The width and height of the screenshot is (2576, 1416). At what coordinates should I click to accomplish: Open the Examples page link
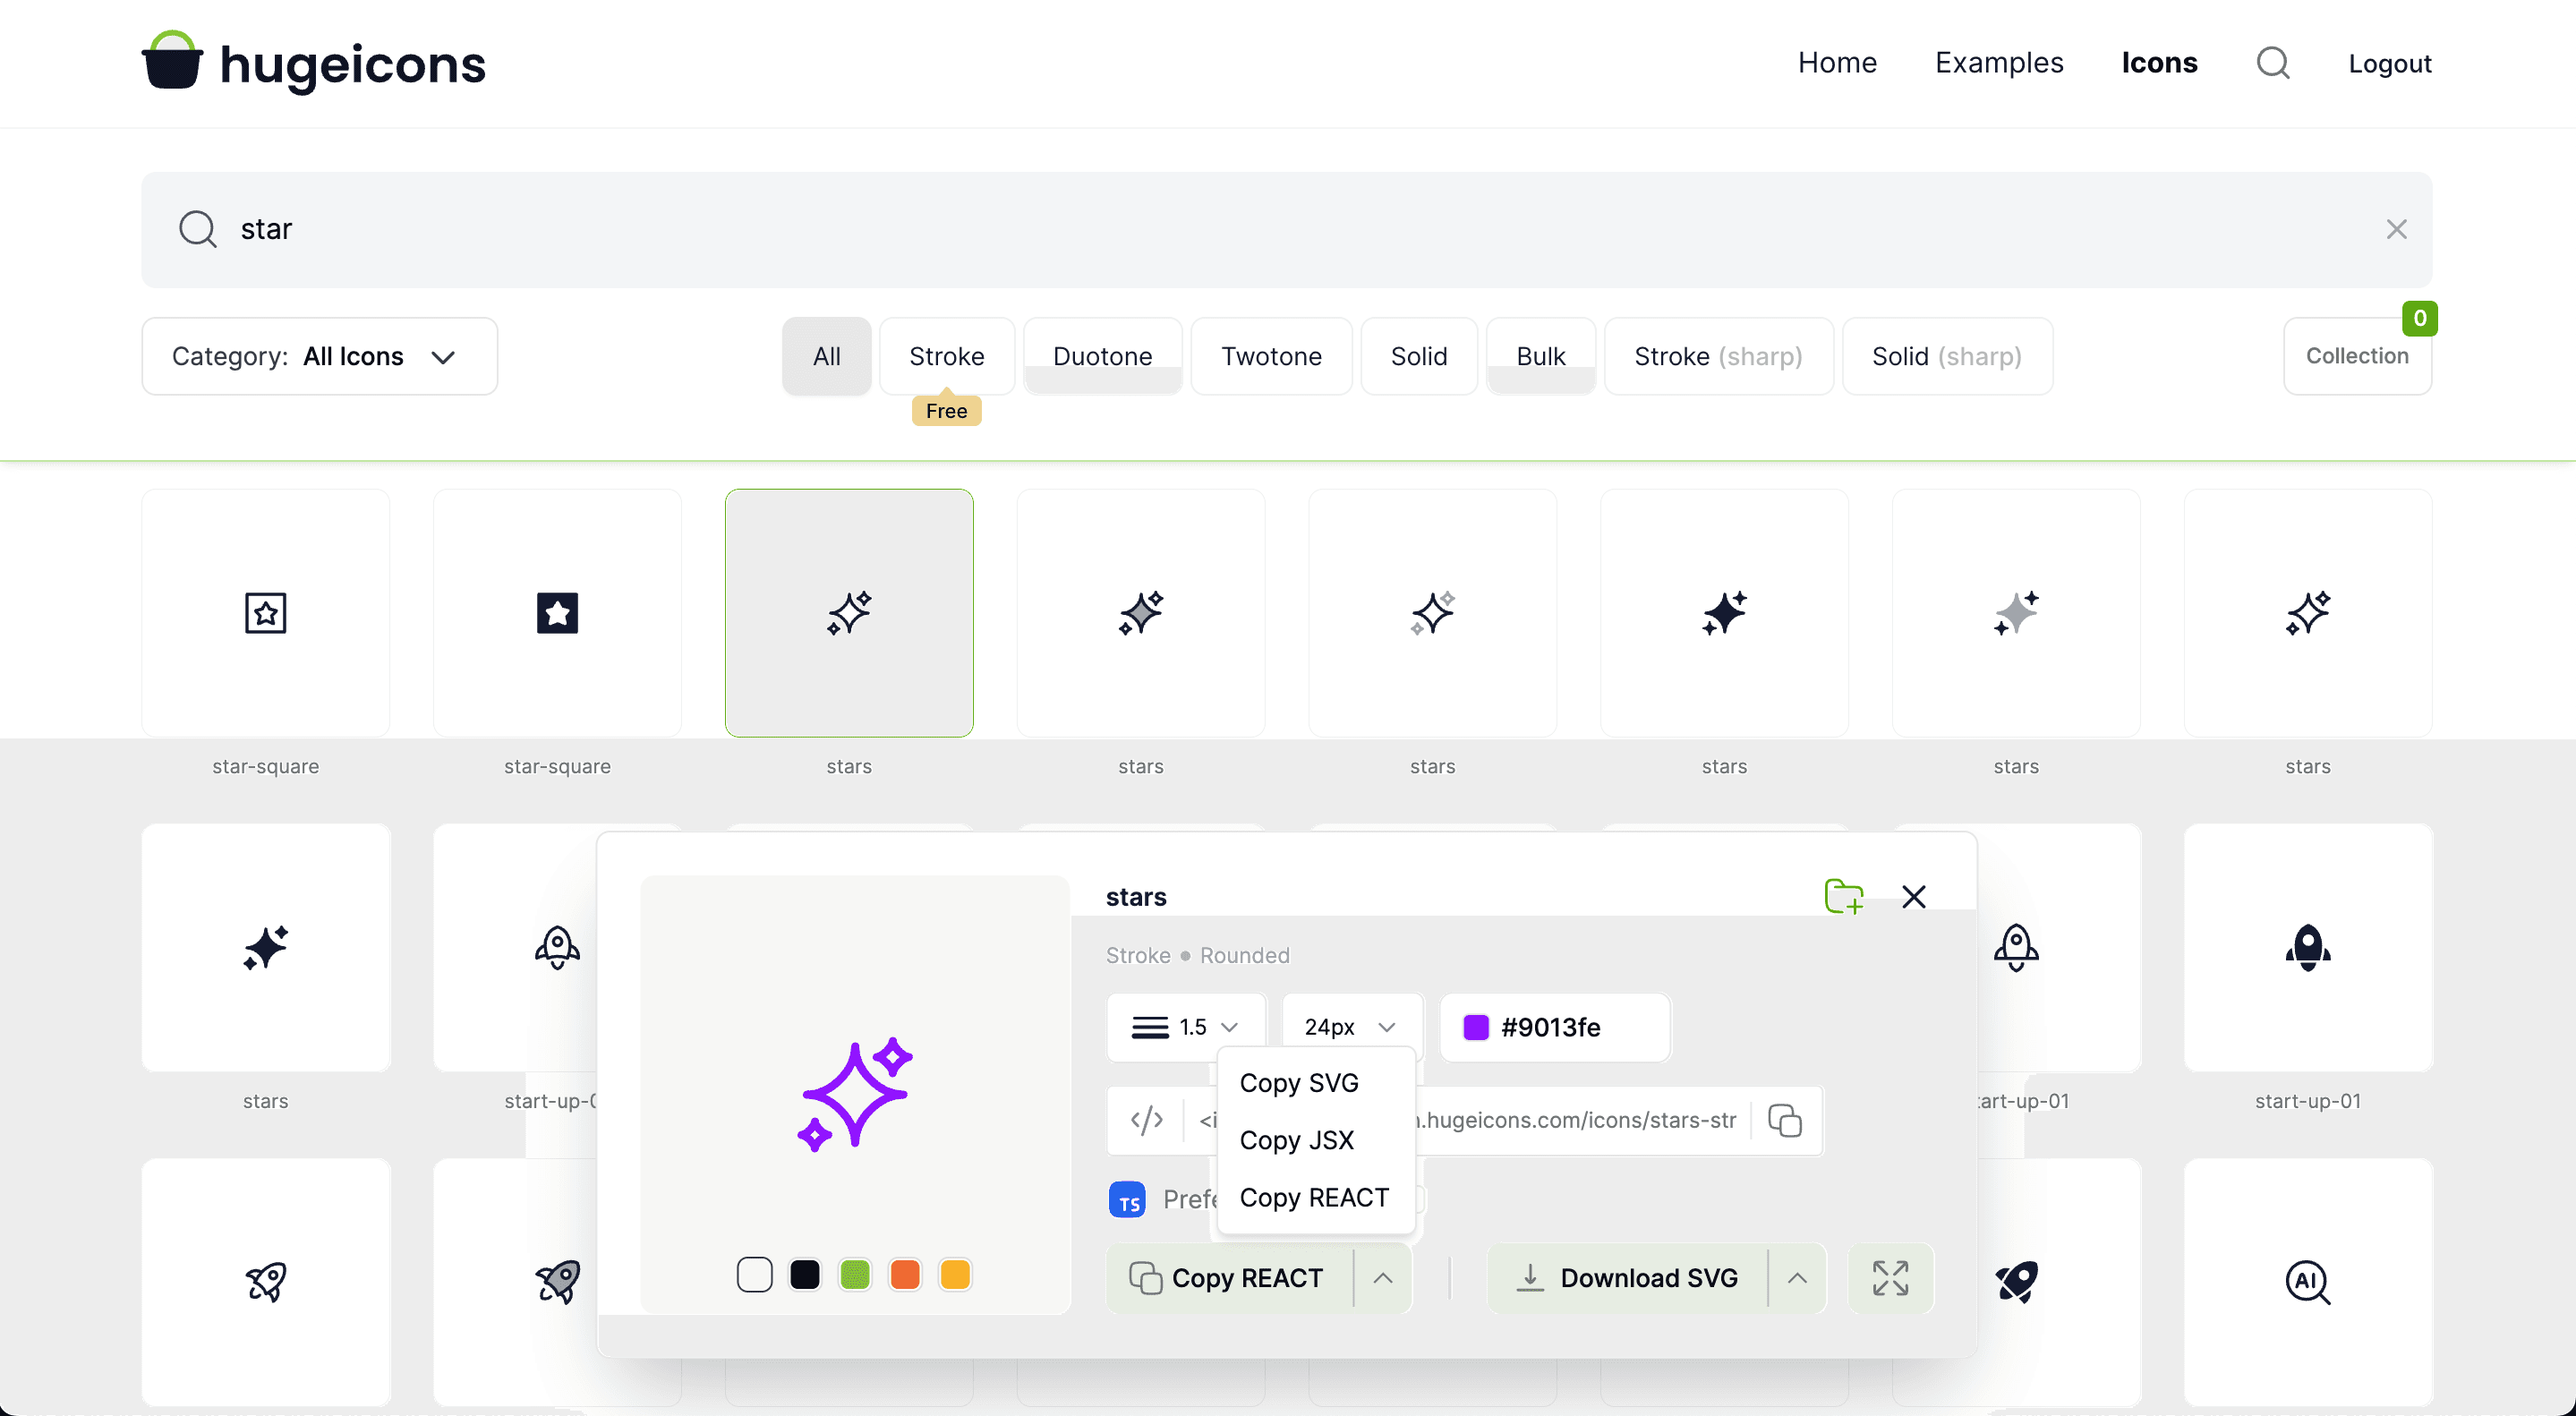pyautogui.click(x=1998, y=62)
